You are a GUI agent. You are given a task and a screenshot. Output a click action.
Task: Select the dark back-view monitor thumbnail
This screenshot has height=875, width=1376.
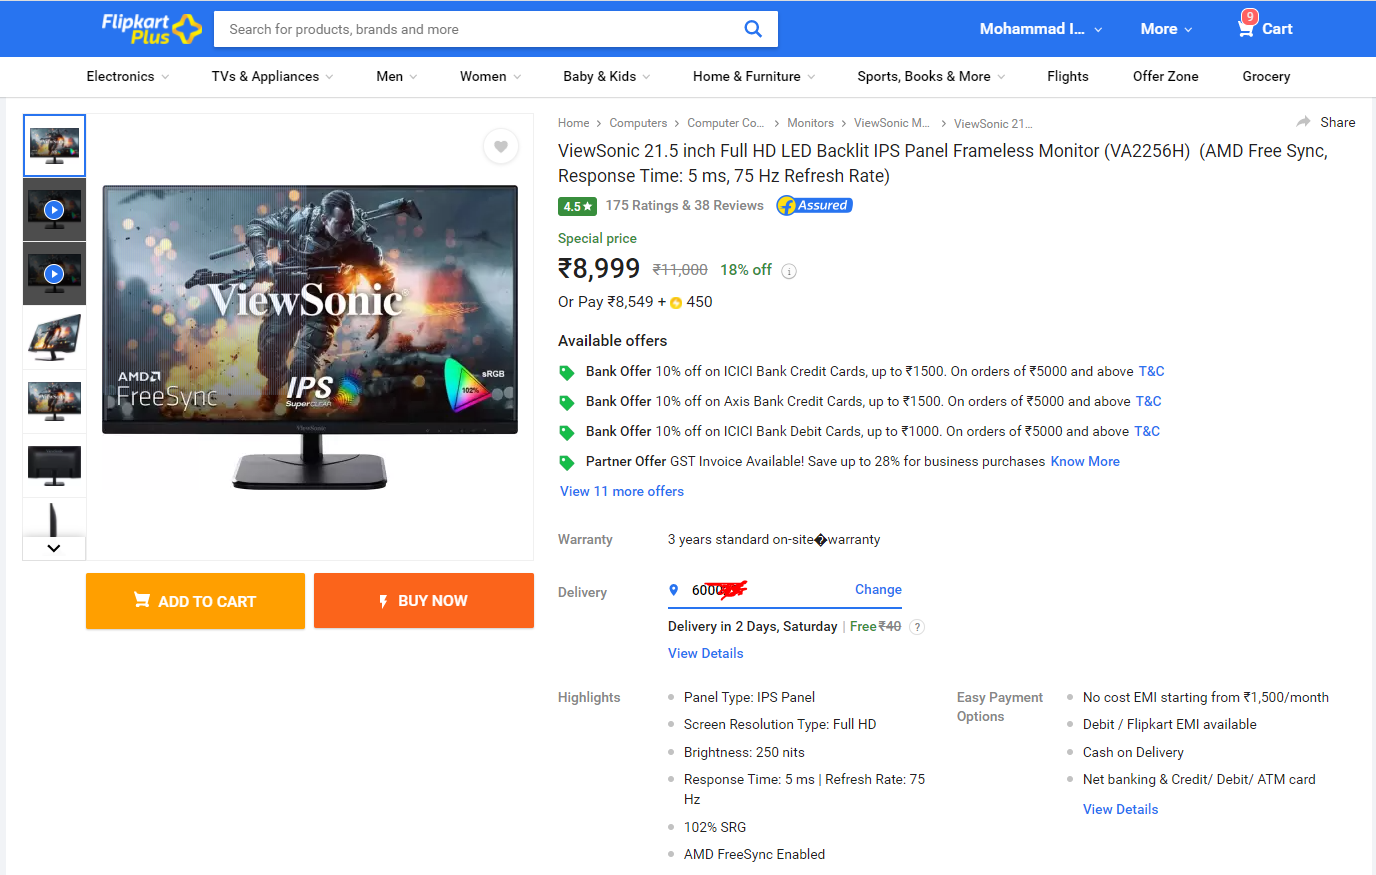tap(54, 466)
